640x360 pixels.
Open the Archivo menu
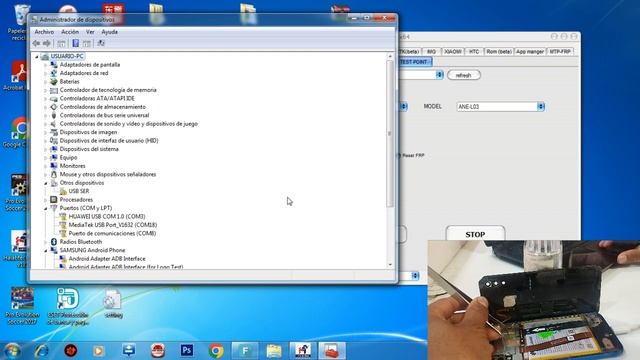(44, 32)
